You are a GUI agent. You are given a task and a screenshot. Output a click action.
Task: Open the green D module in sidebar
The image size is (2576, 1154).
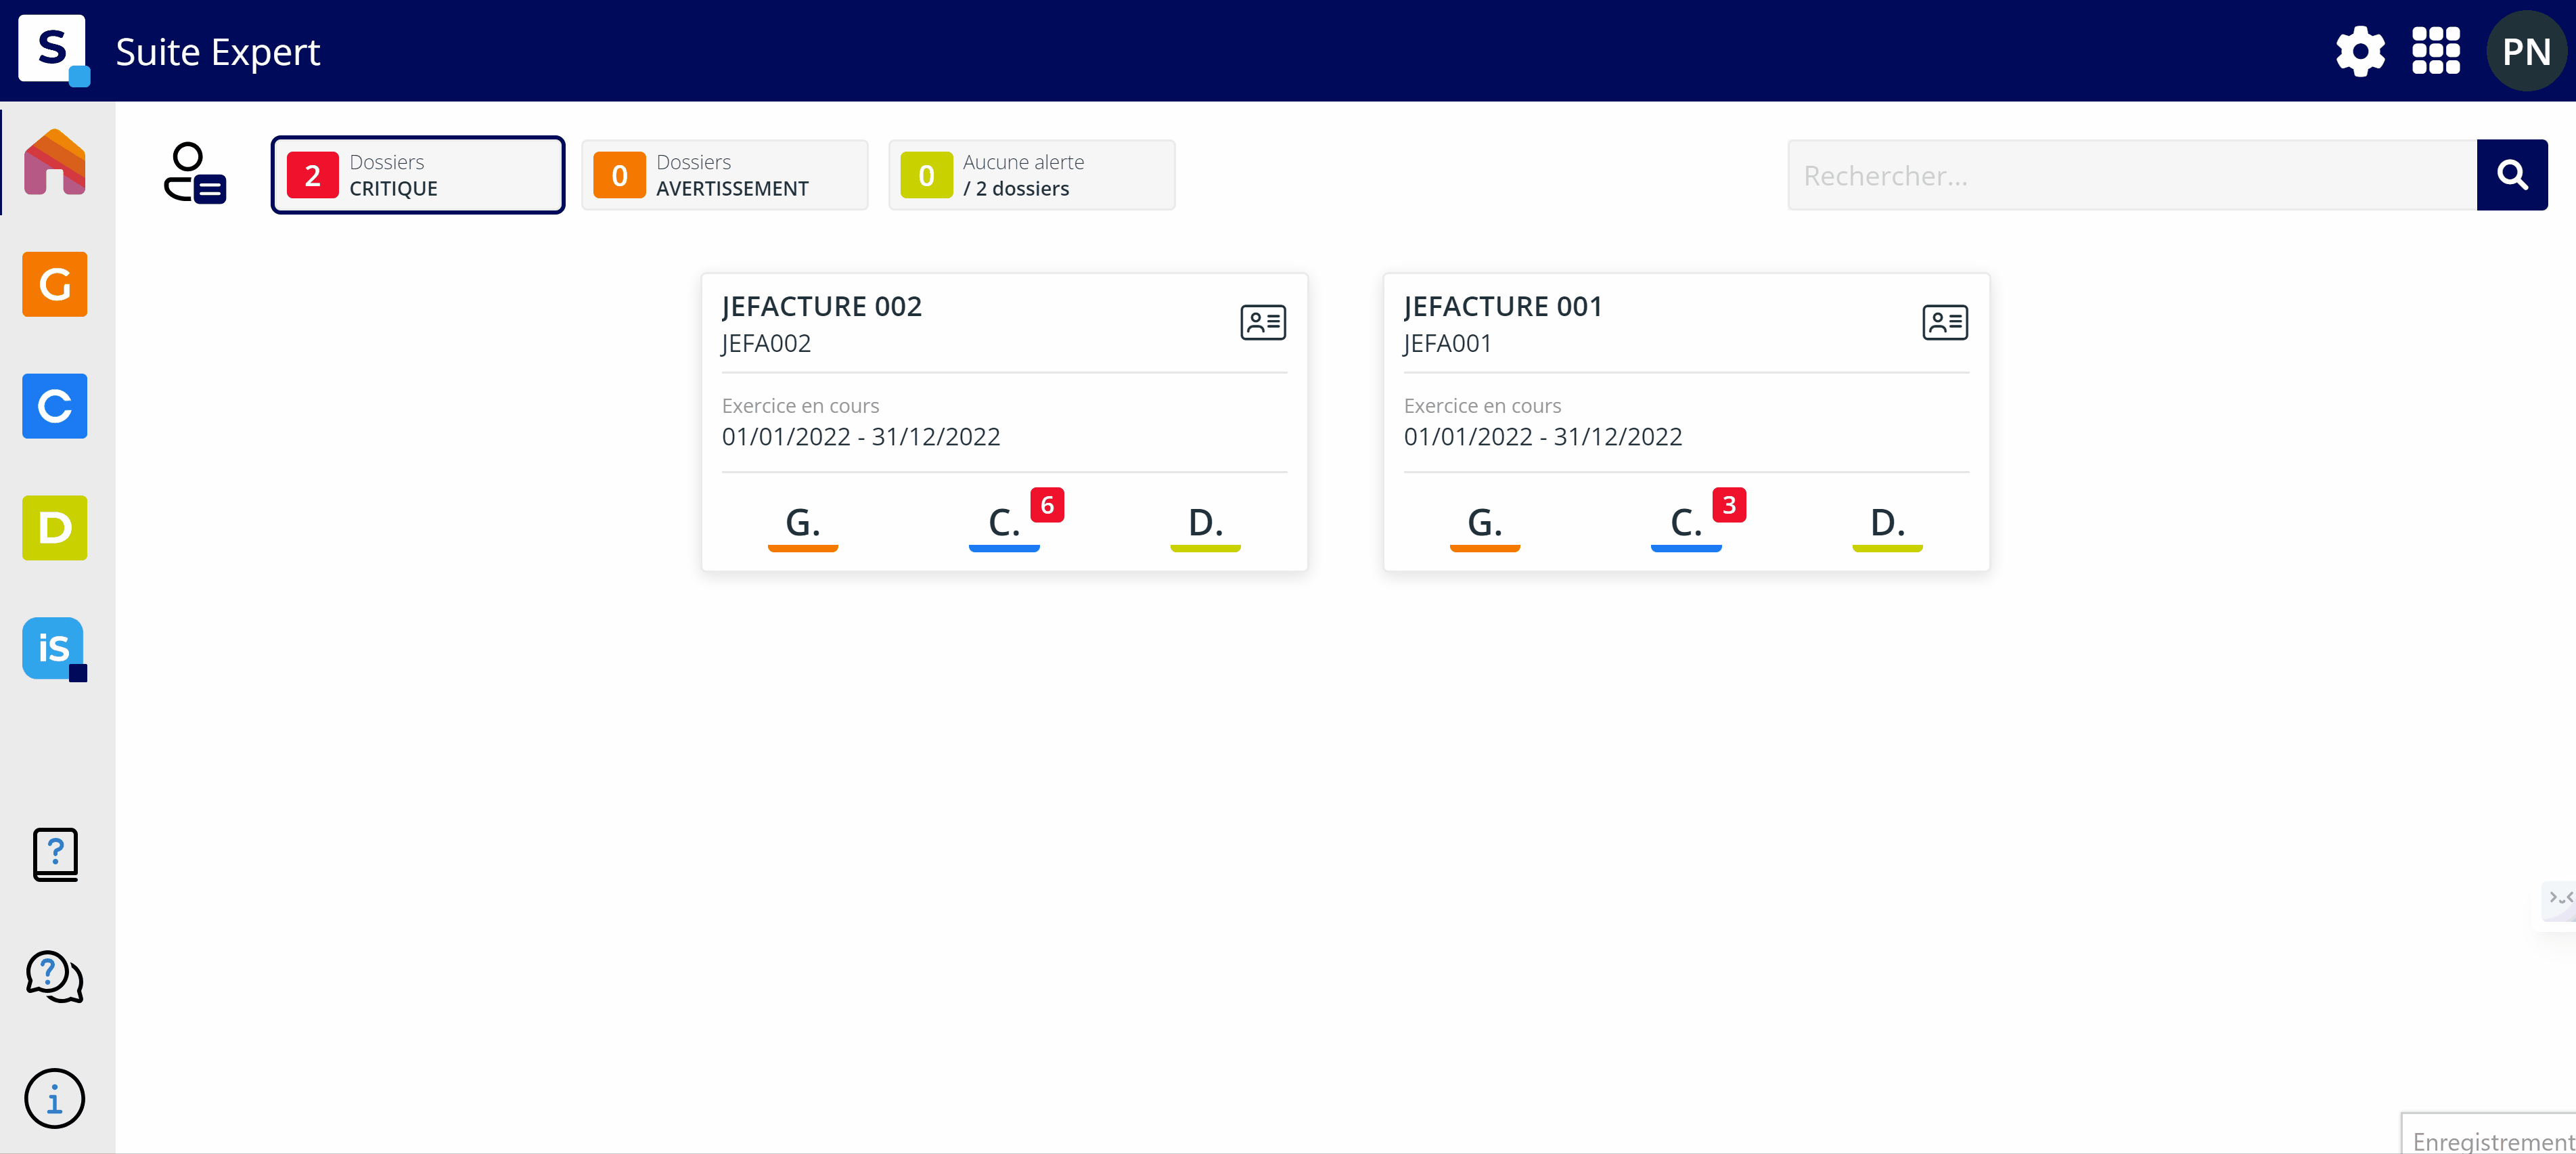tap(55, 527)
